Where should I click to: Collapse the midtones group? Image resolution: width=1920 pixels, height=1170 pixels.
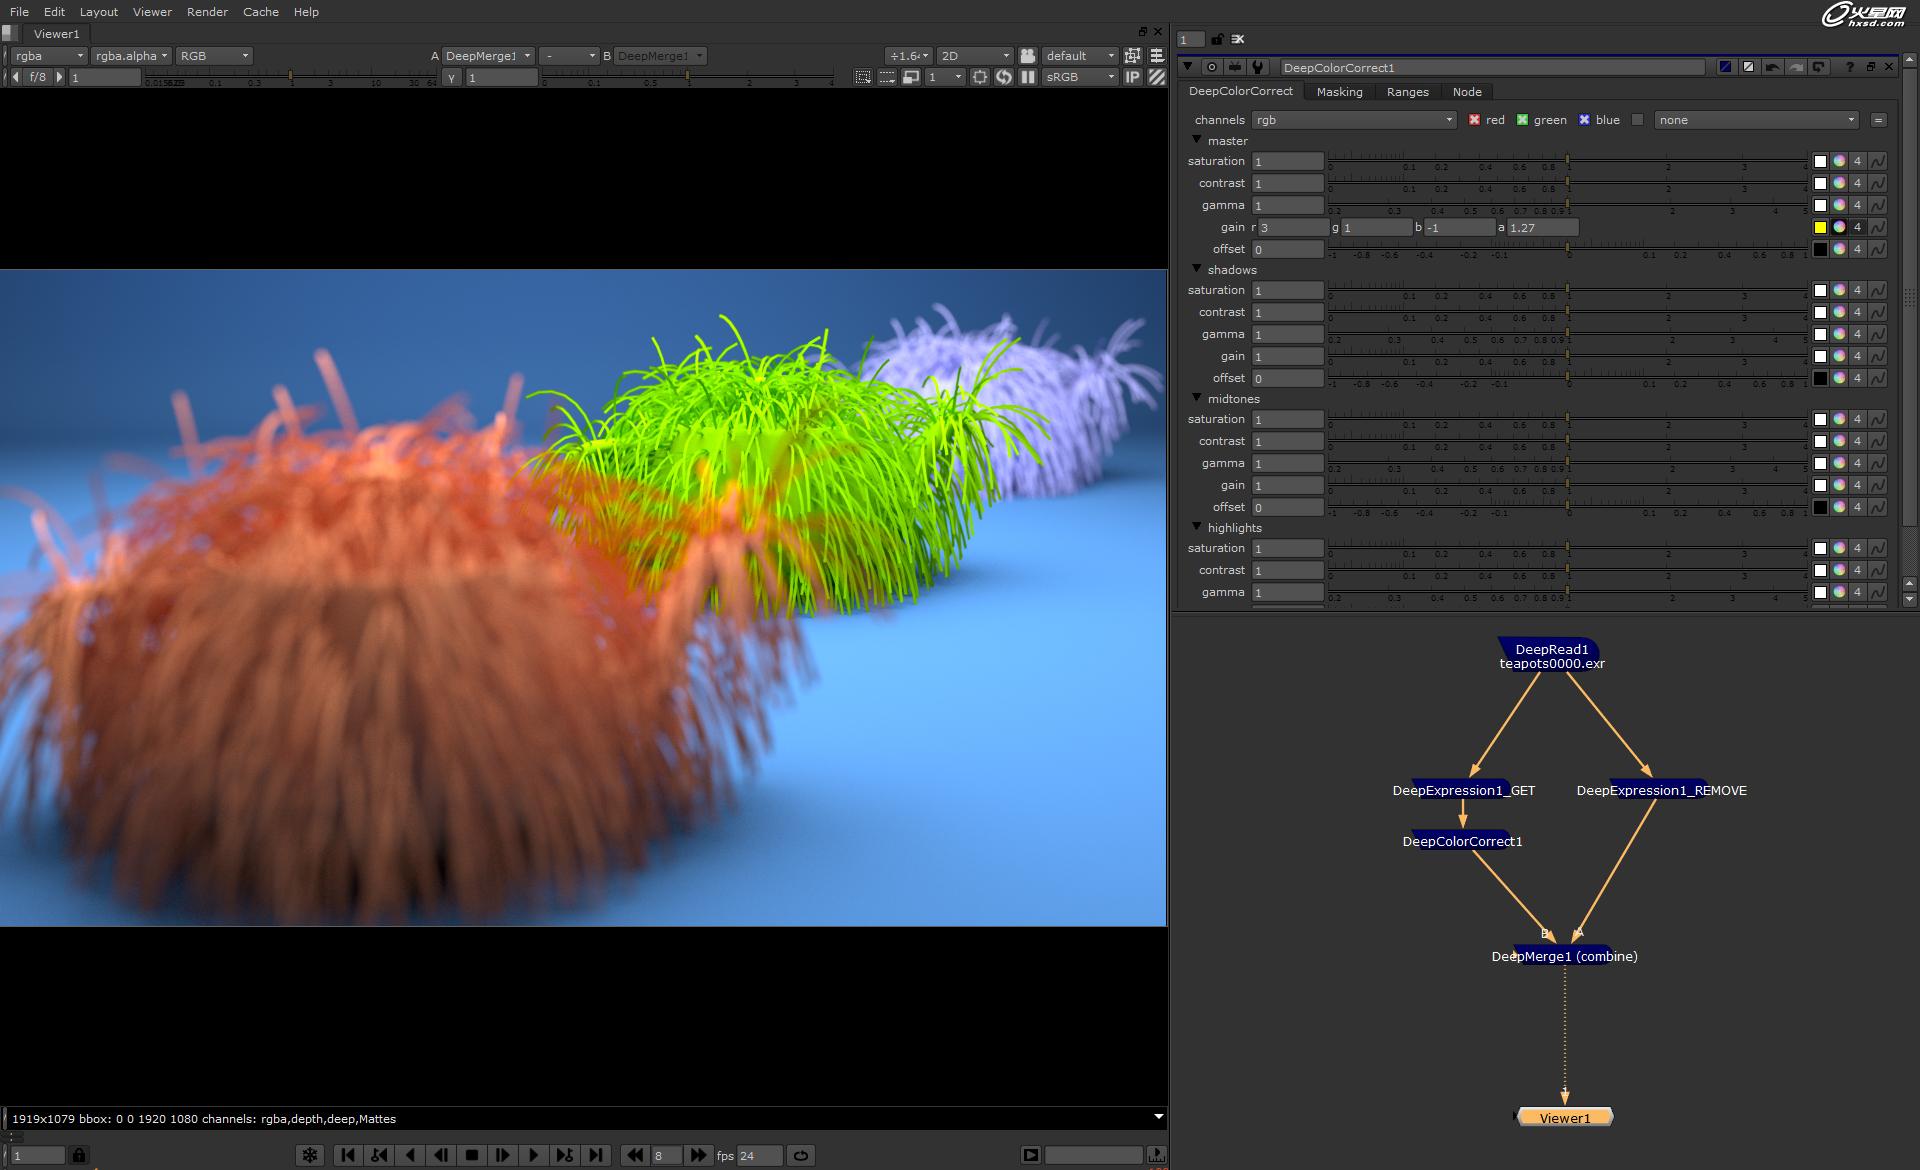click(1197, 398)
